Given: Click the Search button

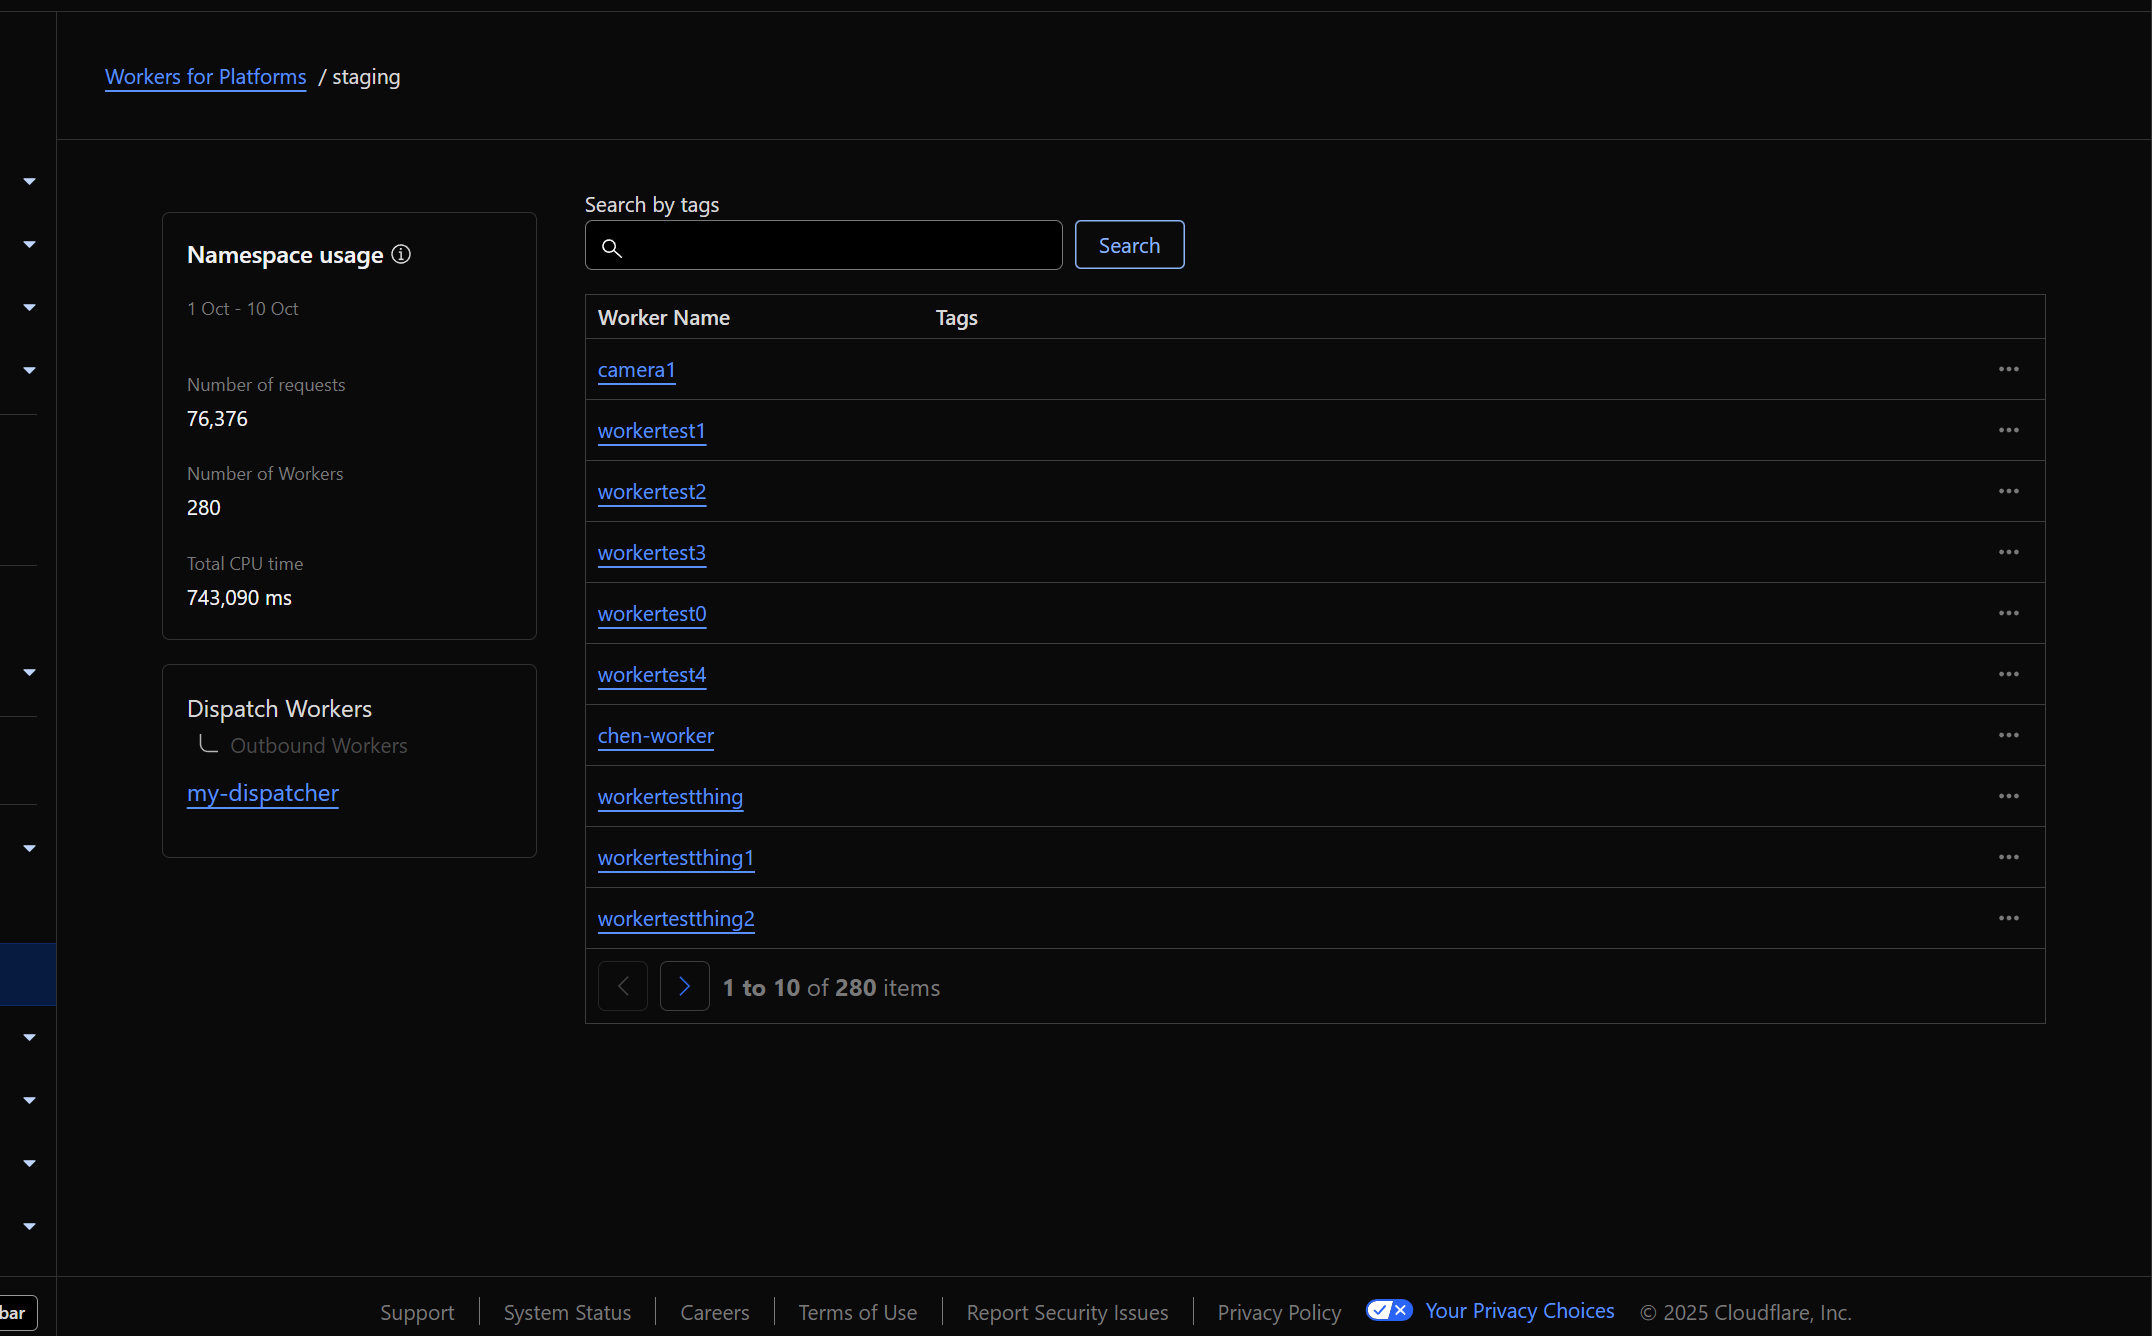Looking at the screenshot, I should pyautogui.click(x=1129, y=245).
